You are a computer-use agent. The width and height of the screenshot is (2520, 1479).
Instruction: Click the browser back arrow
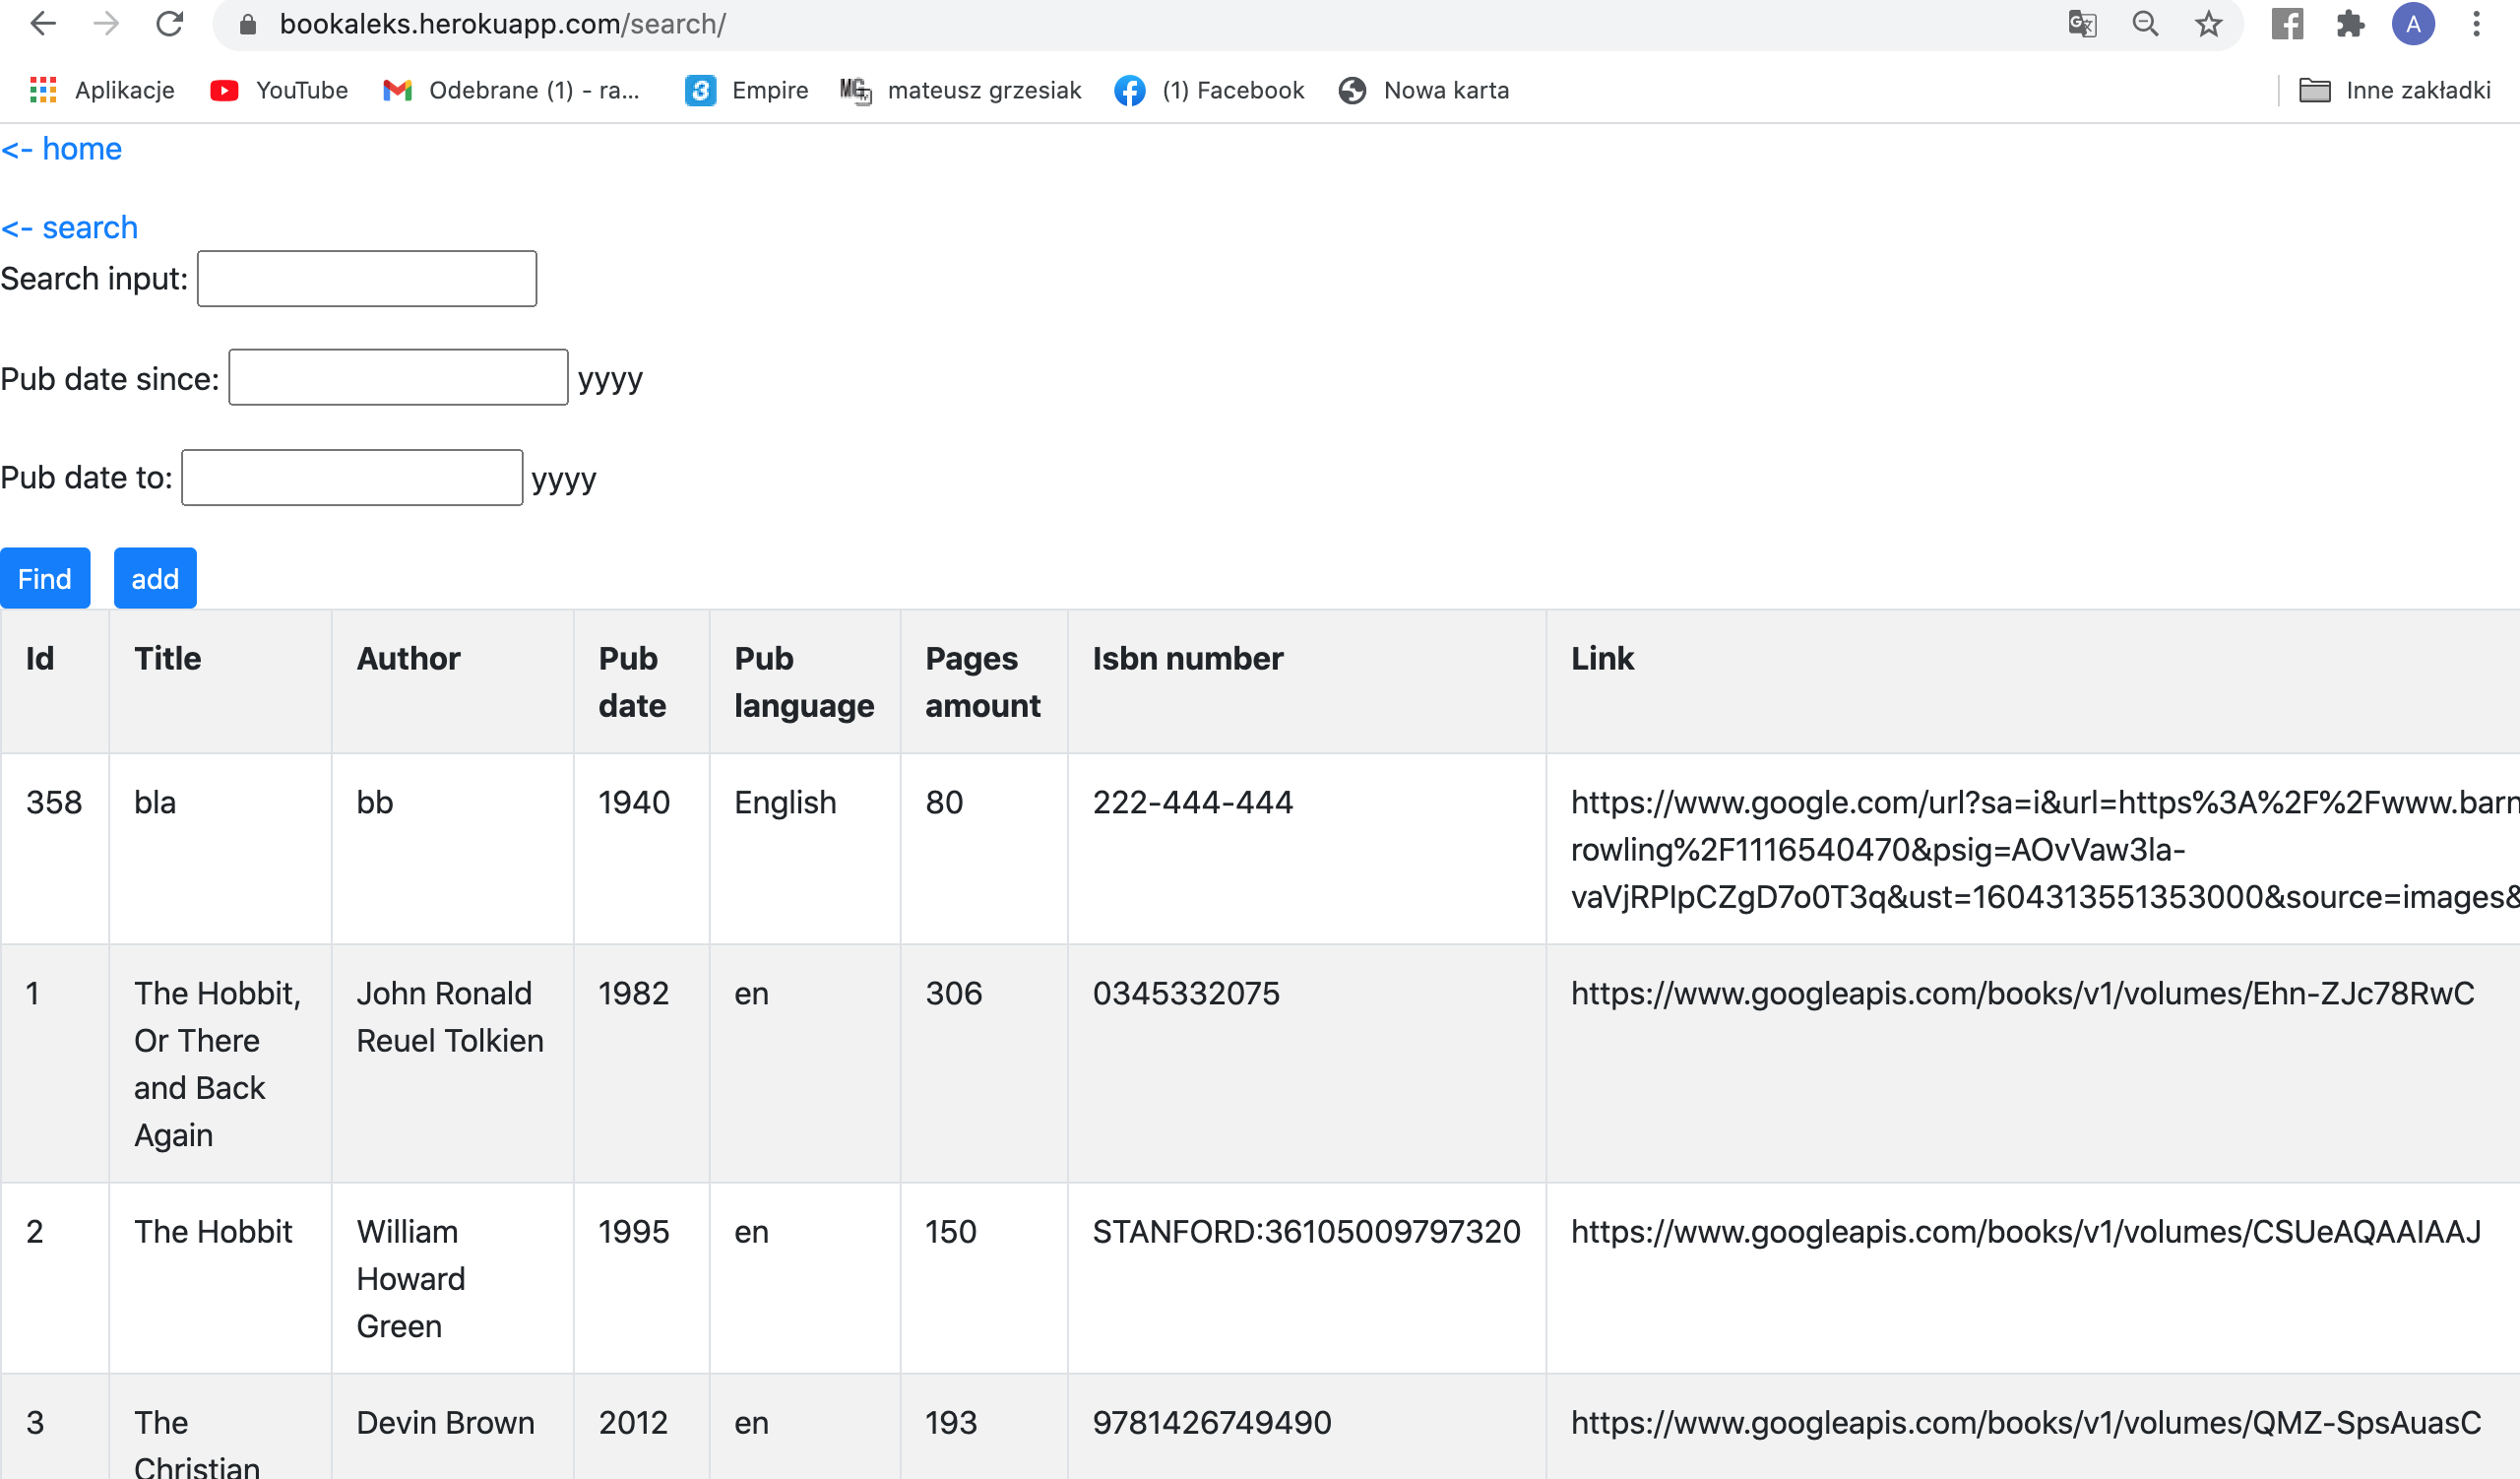tap(42, 23)
